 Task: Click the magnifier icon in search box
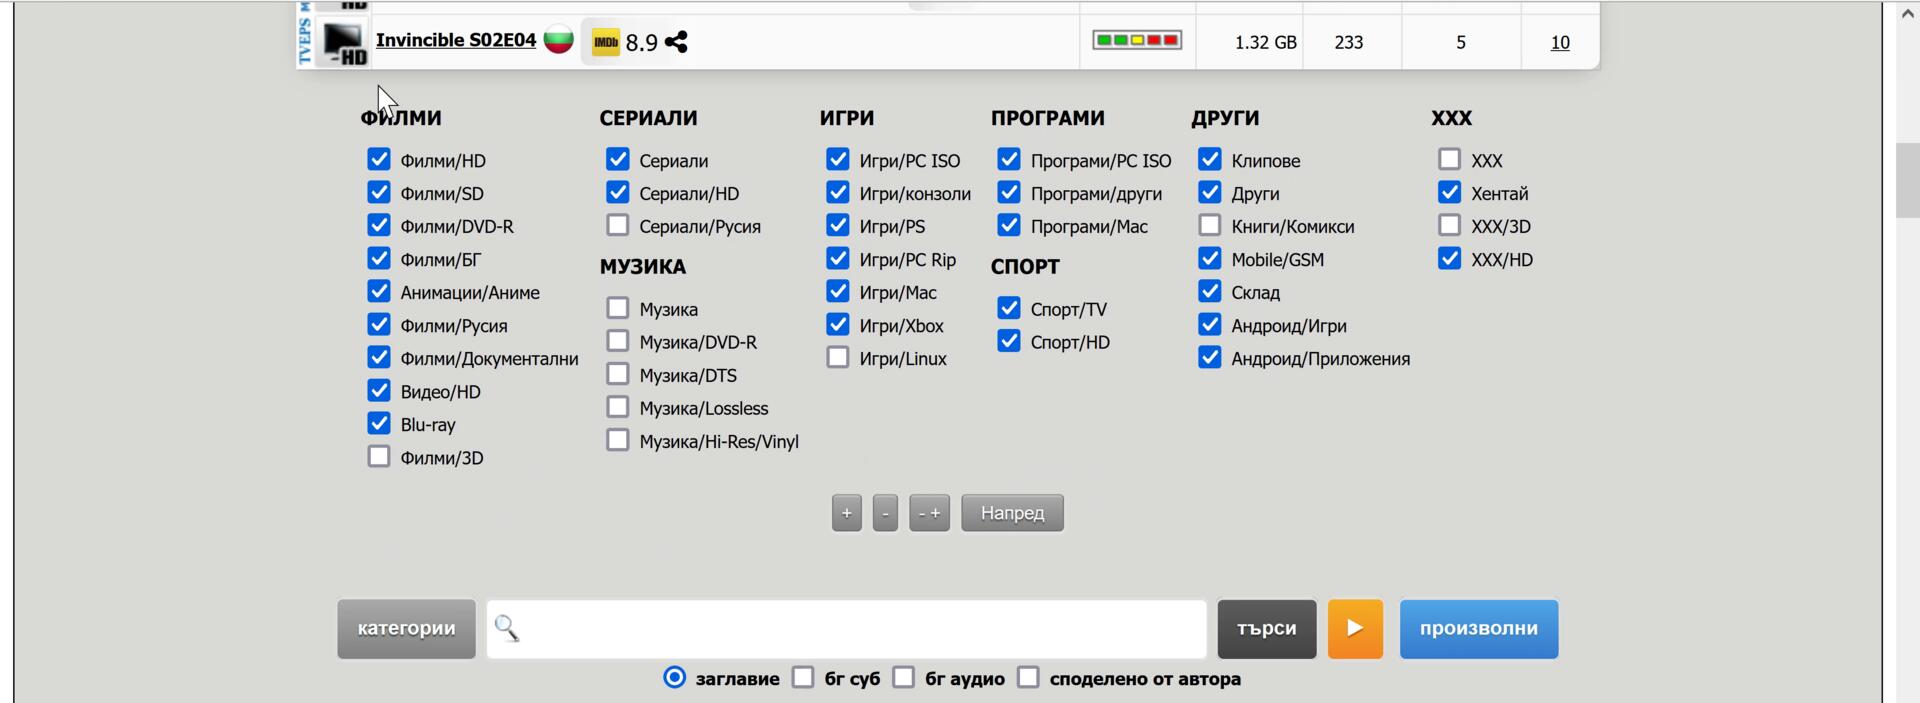[x=507, y=628]
